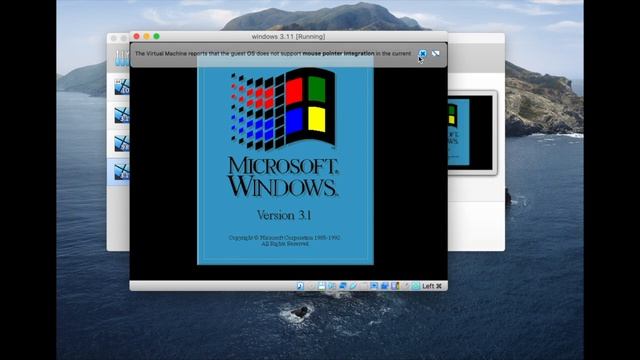This screenshot has width=640, height=360.
Task: Click the notification text about mouse pointer integration
Action: tap(273, 53)
